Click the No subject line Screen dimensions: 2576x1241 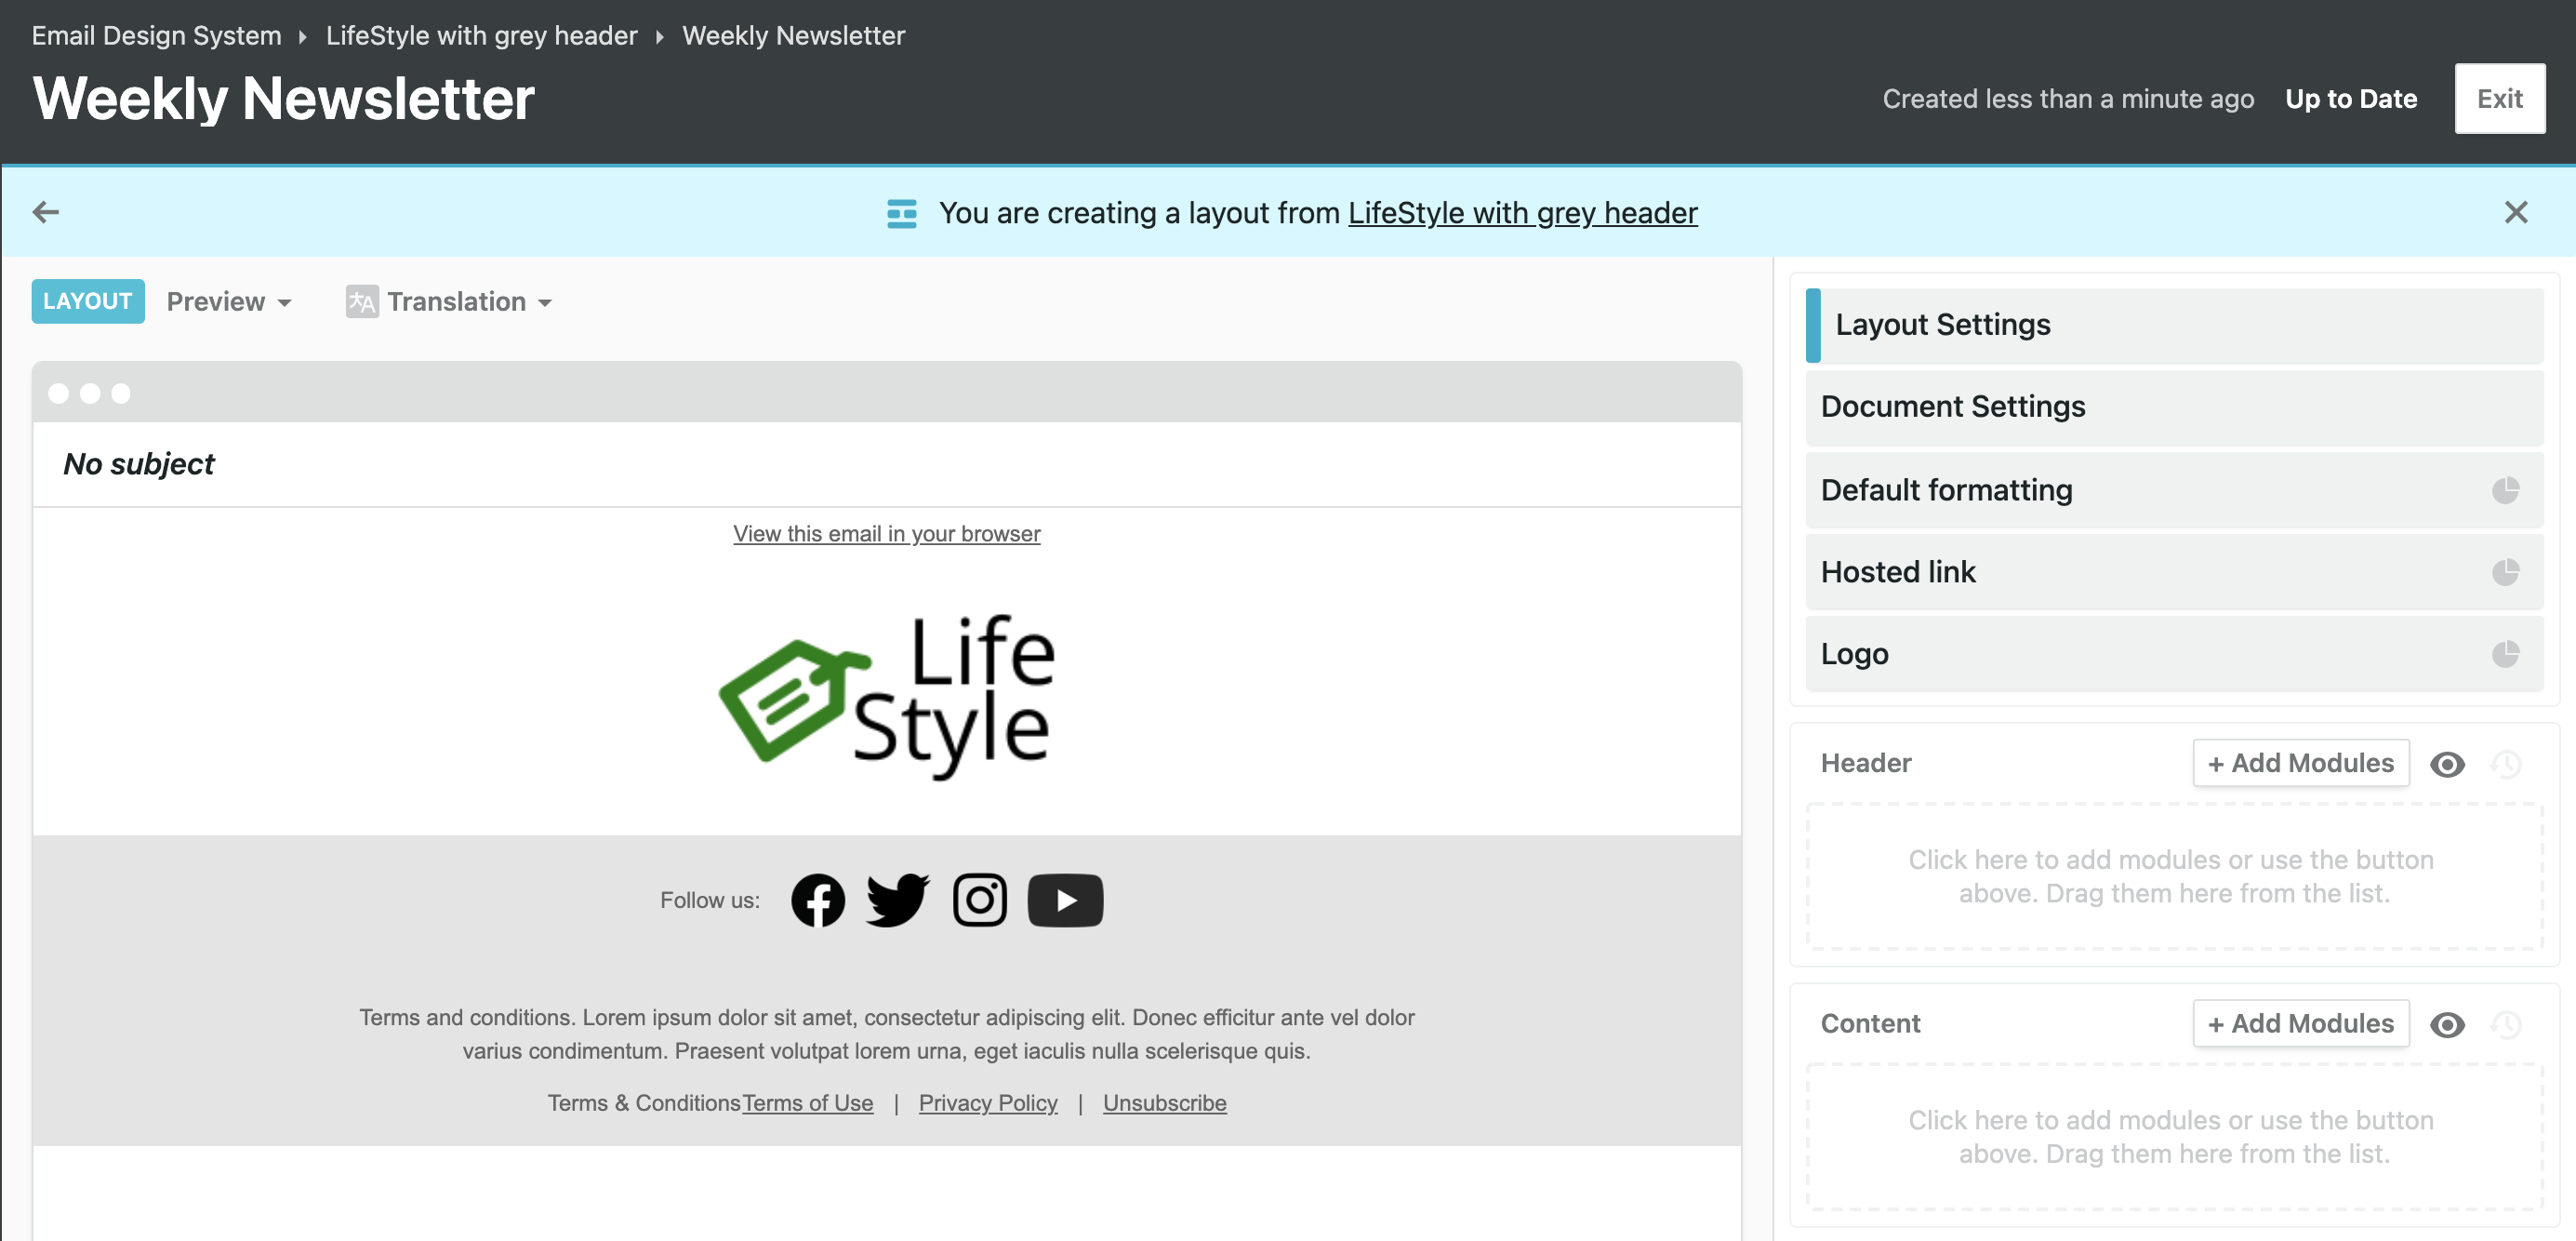coord(139,464)
